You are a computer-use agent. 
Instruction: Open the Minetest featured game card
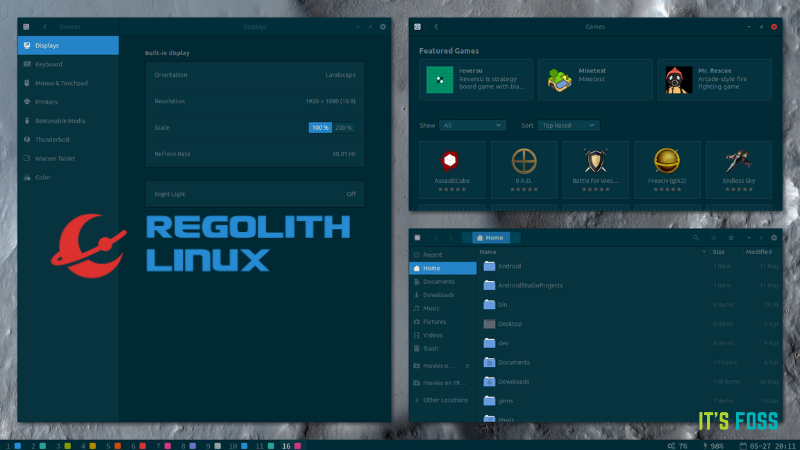595,80
